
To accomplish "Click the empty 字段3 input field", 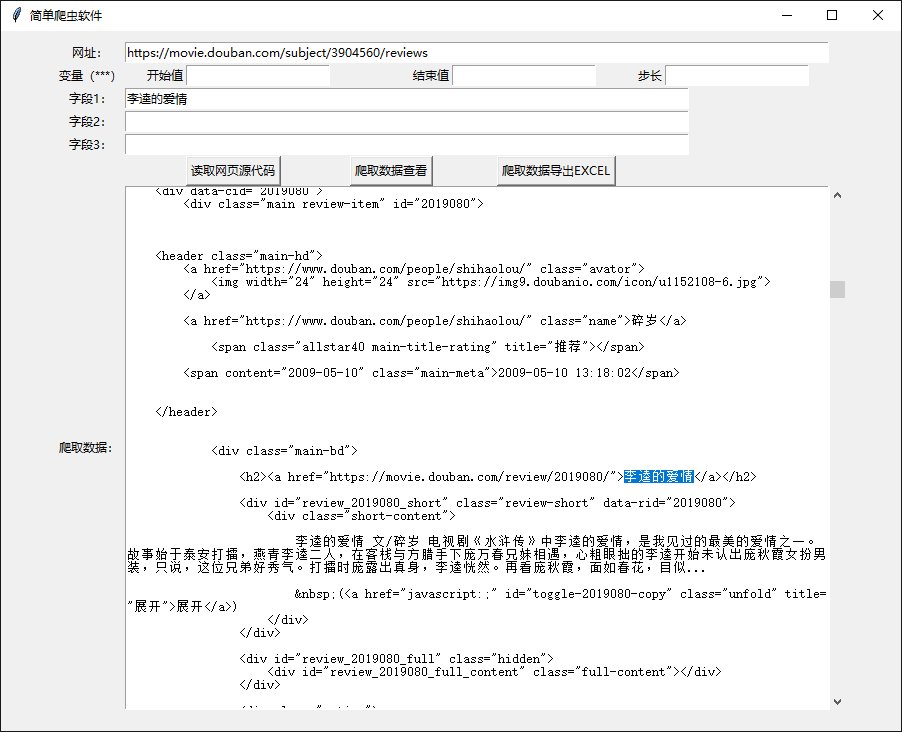I will [406, 145].
